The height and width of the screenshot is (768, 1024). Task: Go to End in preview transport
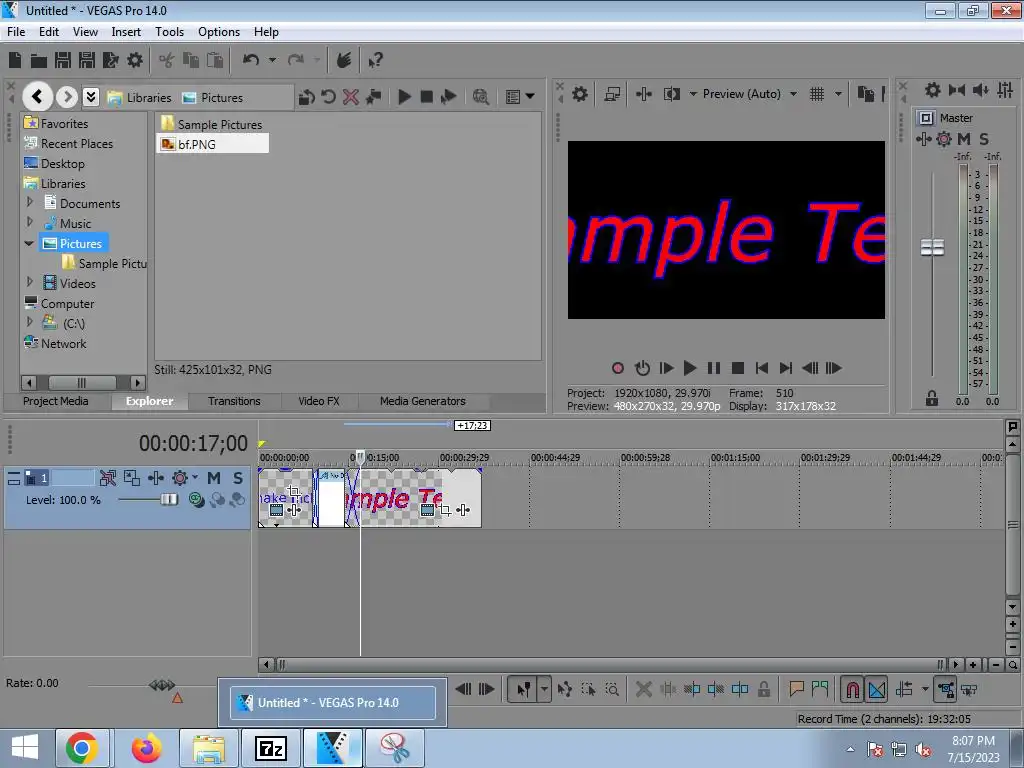pyautogui.click(x=786, y=368)
